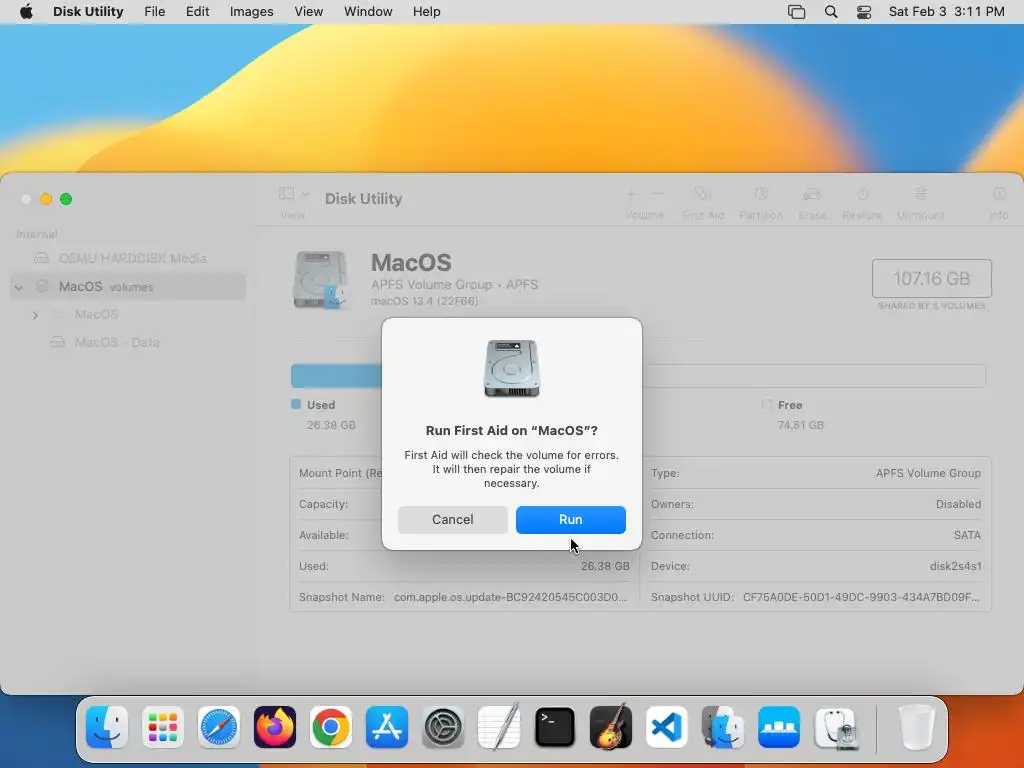Screen dimensions: 1024x768
Task: Open the File menu
Action: coord(155,12)
